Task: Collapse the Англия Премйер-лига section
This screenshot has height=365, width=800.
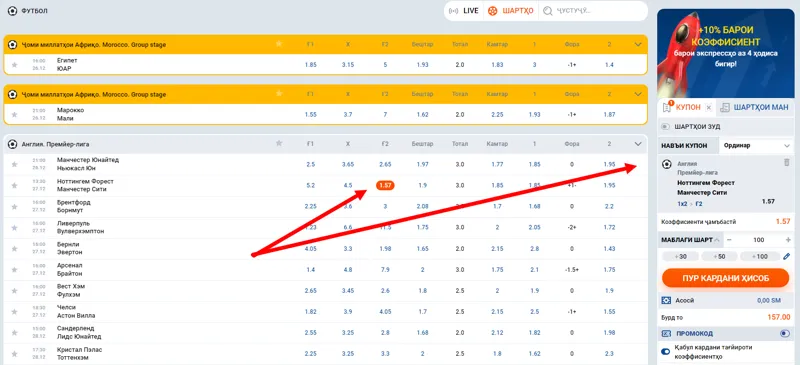Action: tap(638, 144)
